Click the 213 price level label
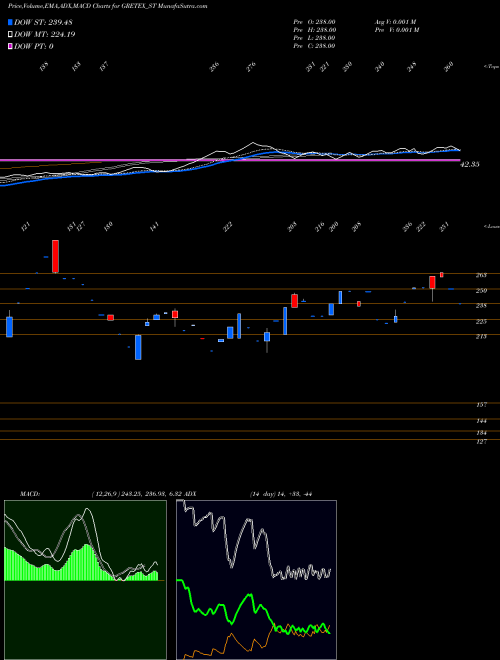Image resolution: width=500 pixels, height=660 pixels. pyautogui.click(x=481, y=337)
